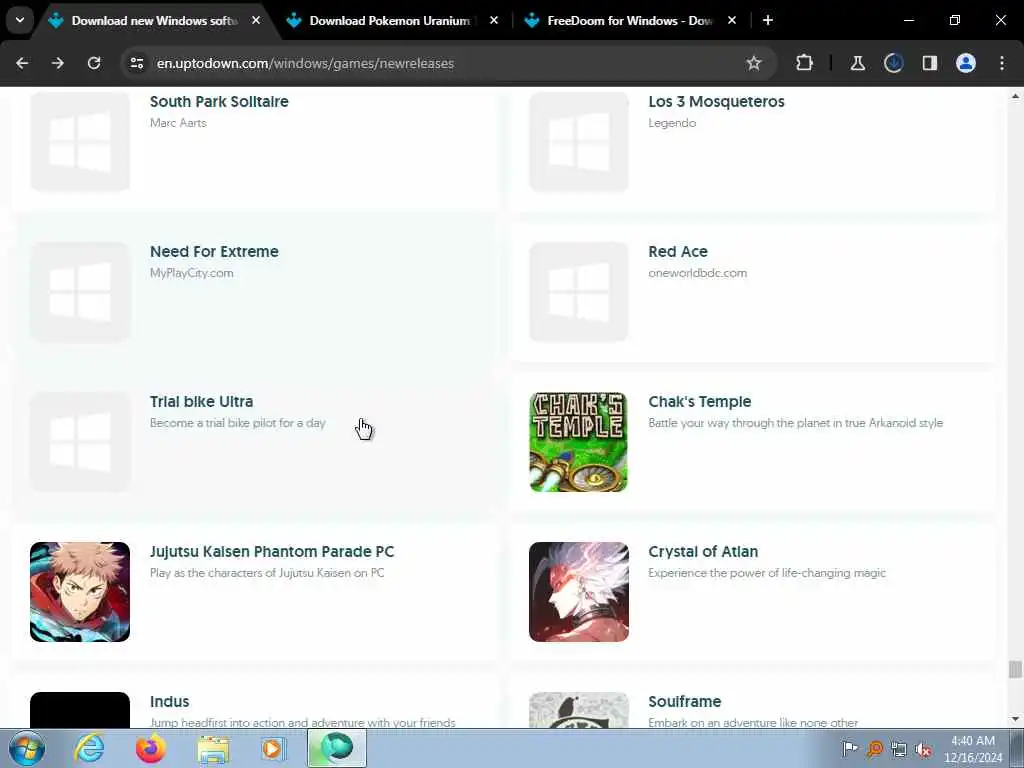The image size is (1024, 768).
Task: Click the Crystal of Atlan thumbnail
Action: click(x=579, y=592)
